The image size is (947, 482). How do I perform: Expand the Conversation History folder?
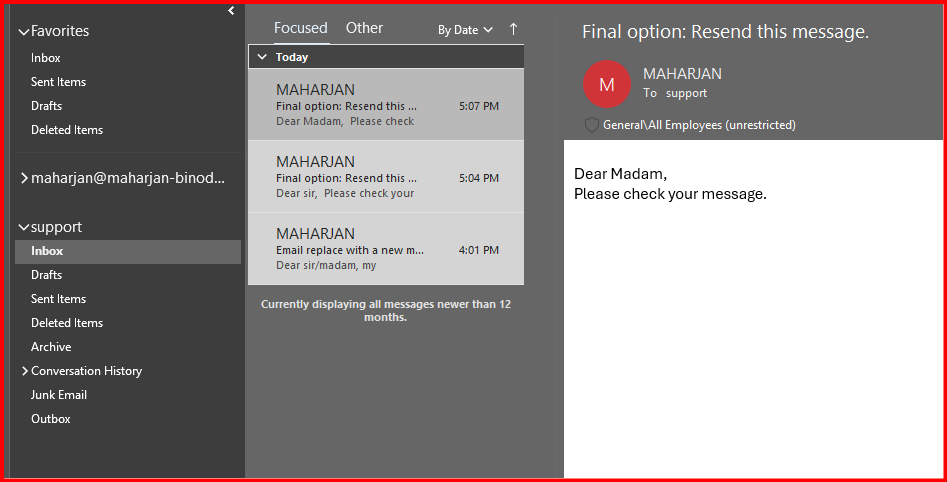coord(24,371)
